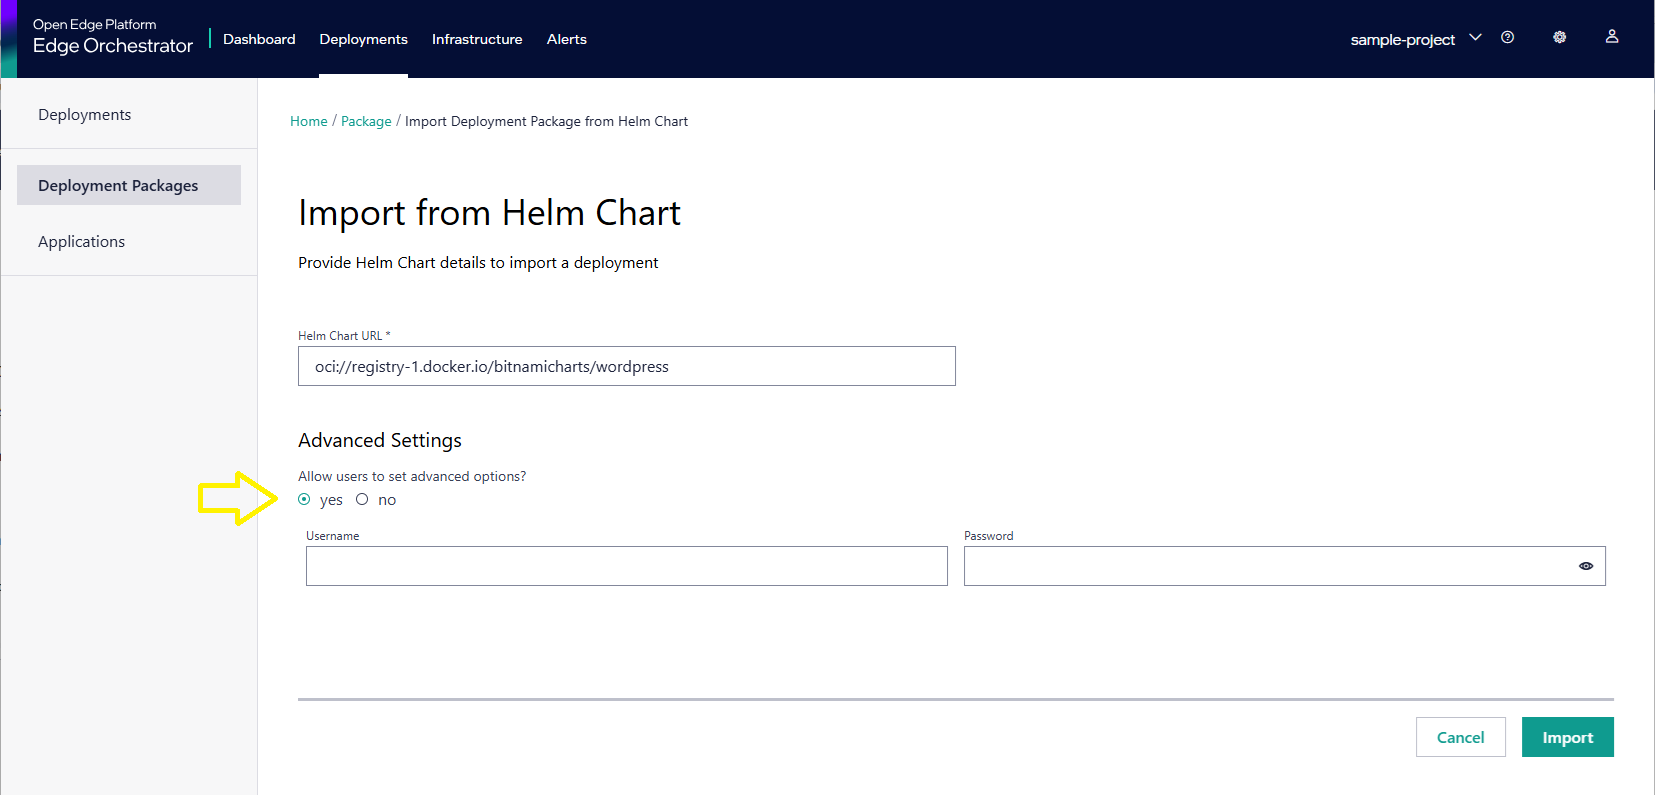Open the sample-project project selector
Viewport: 1655px width, 795px height.
(1402, 40)
